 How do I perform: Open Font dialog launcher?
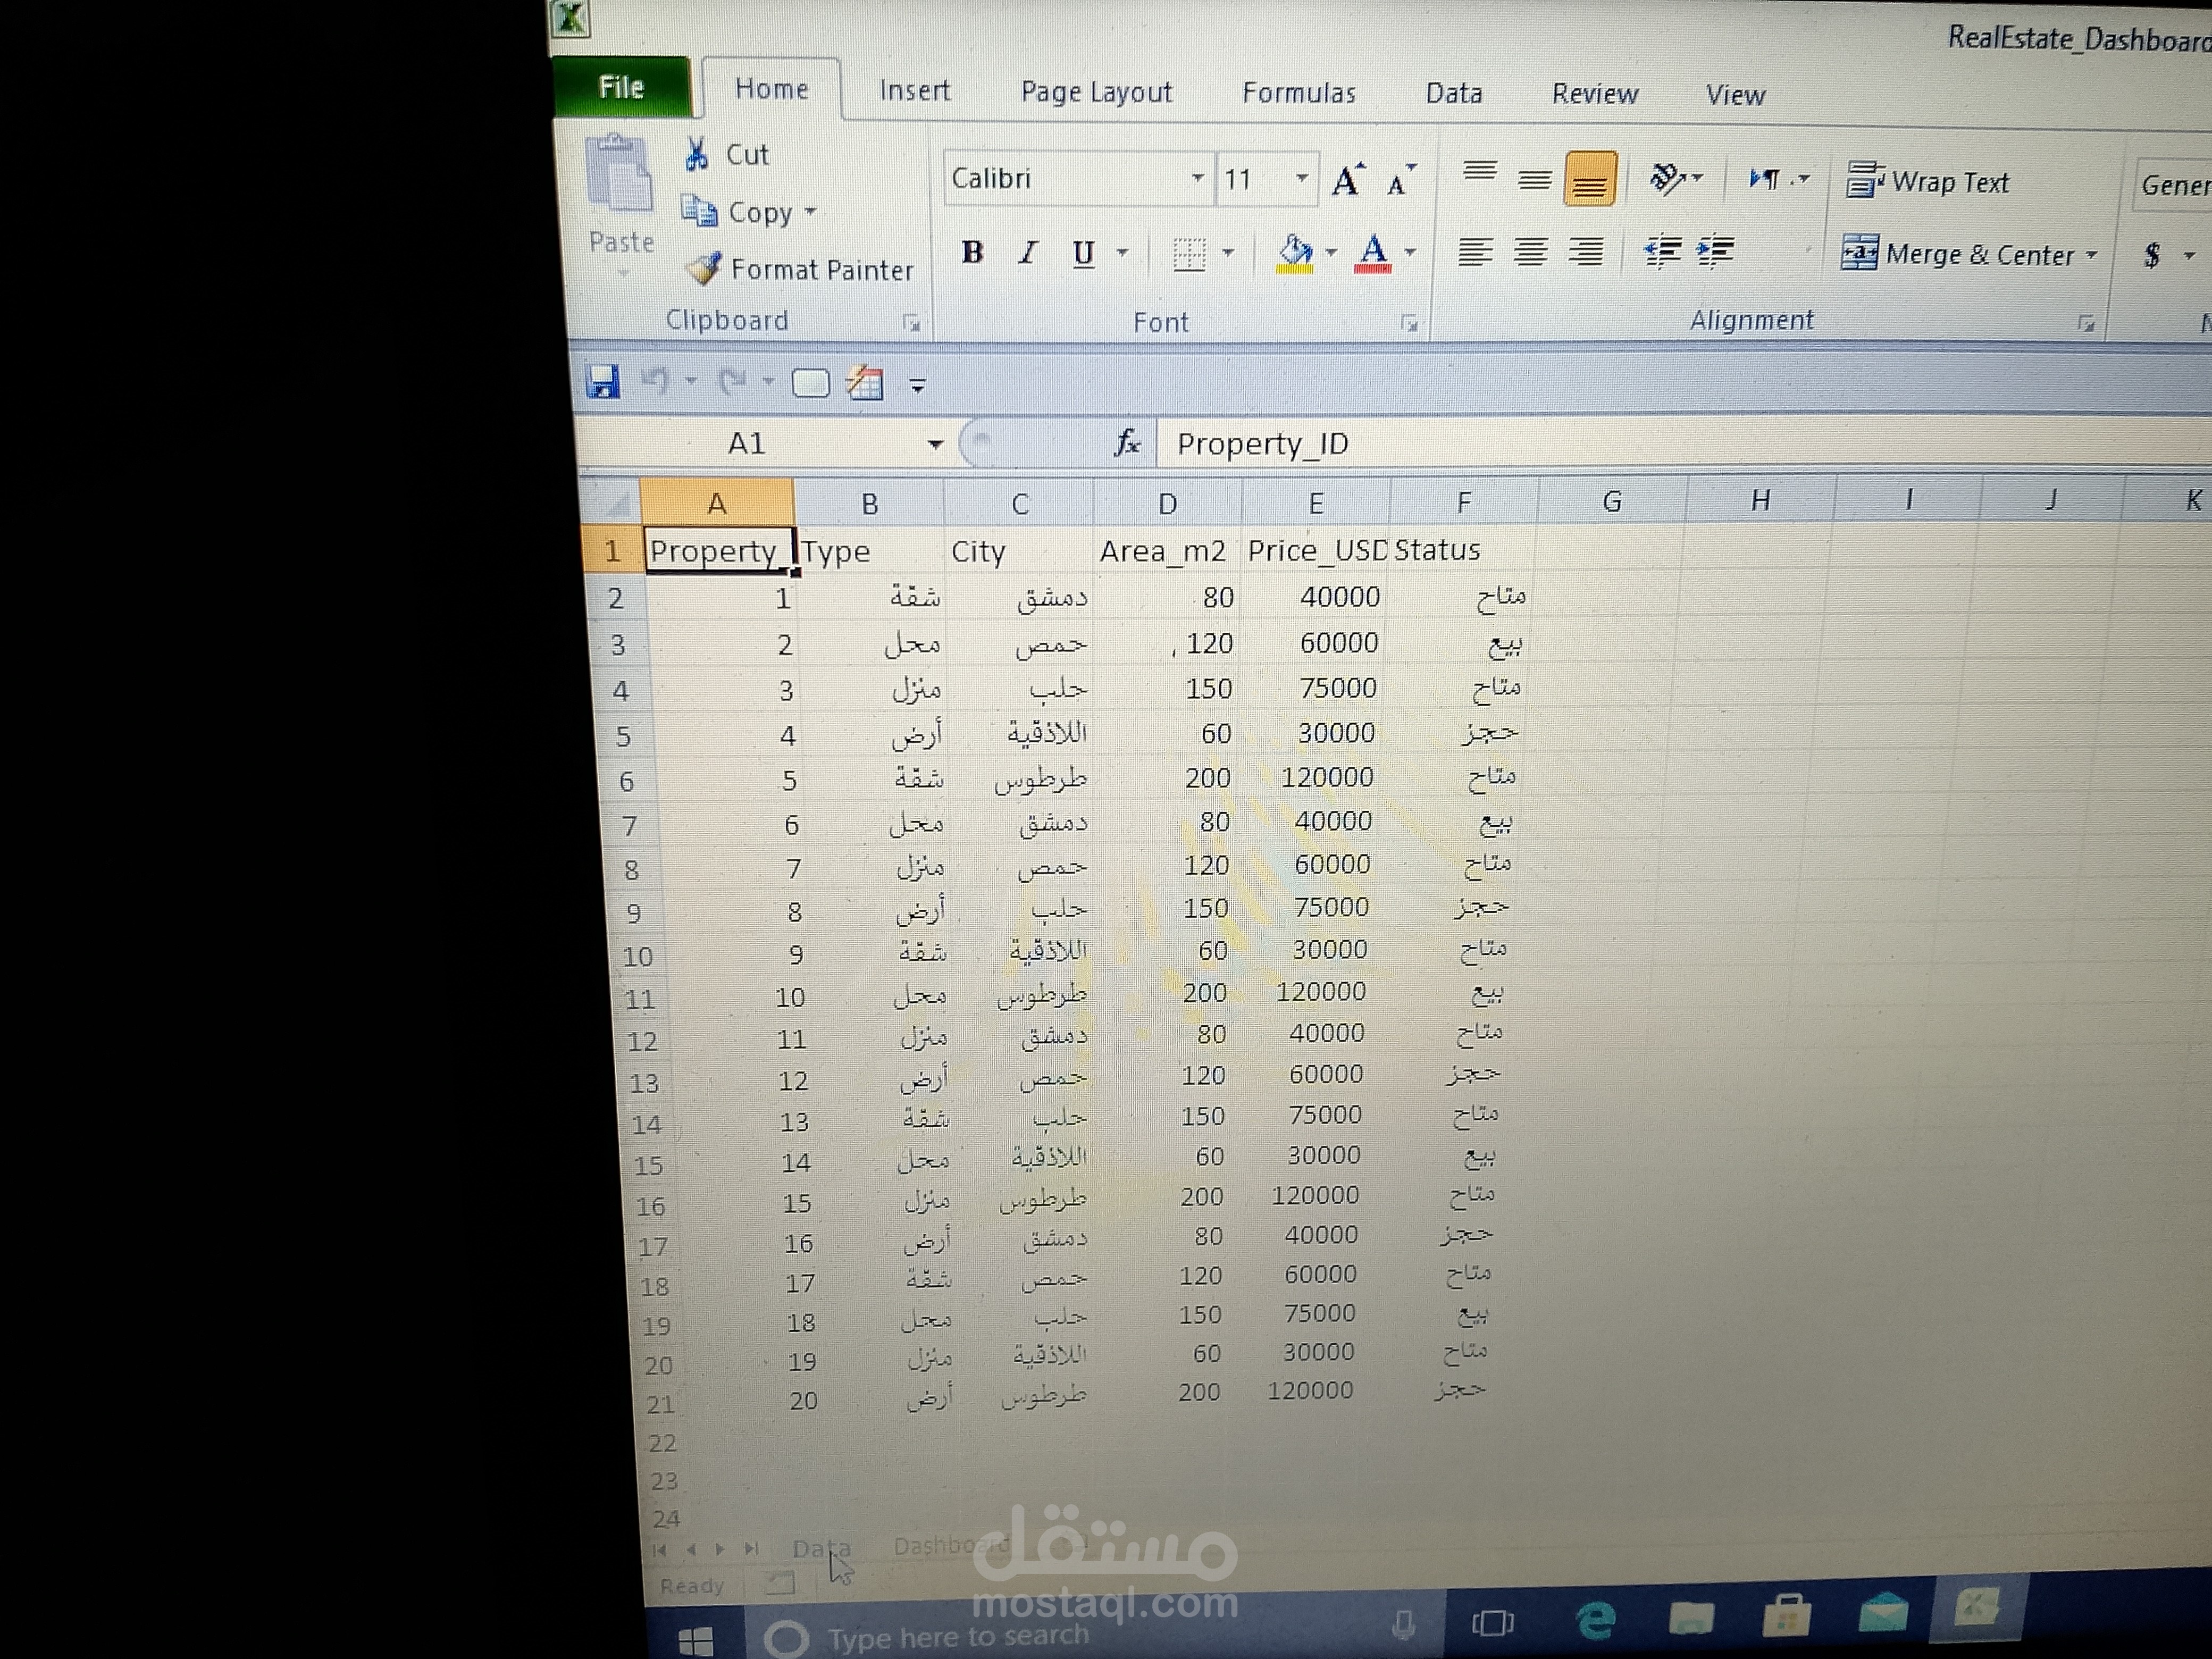click(1409, 323)
